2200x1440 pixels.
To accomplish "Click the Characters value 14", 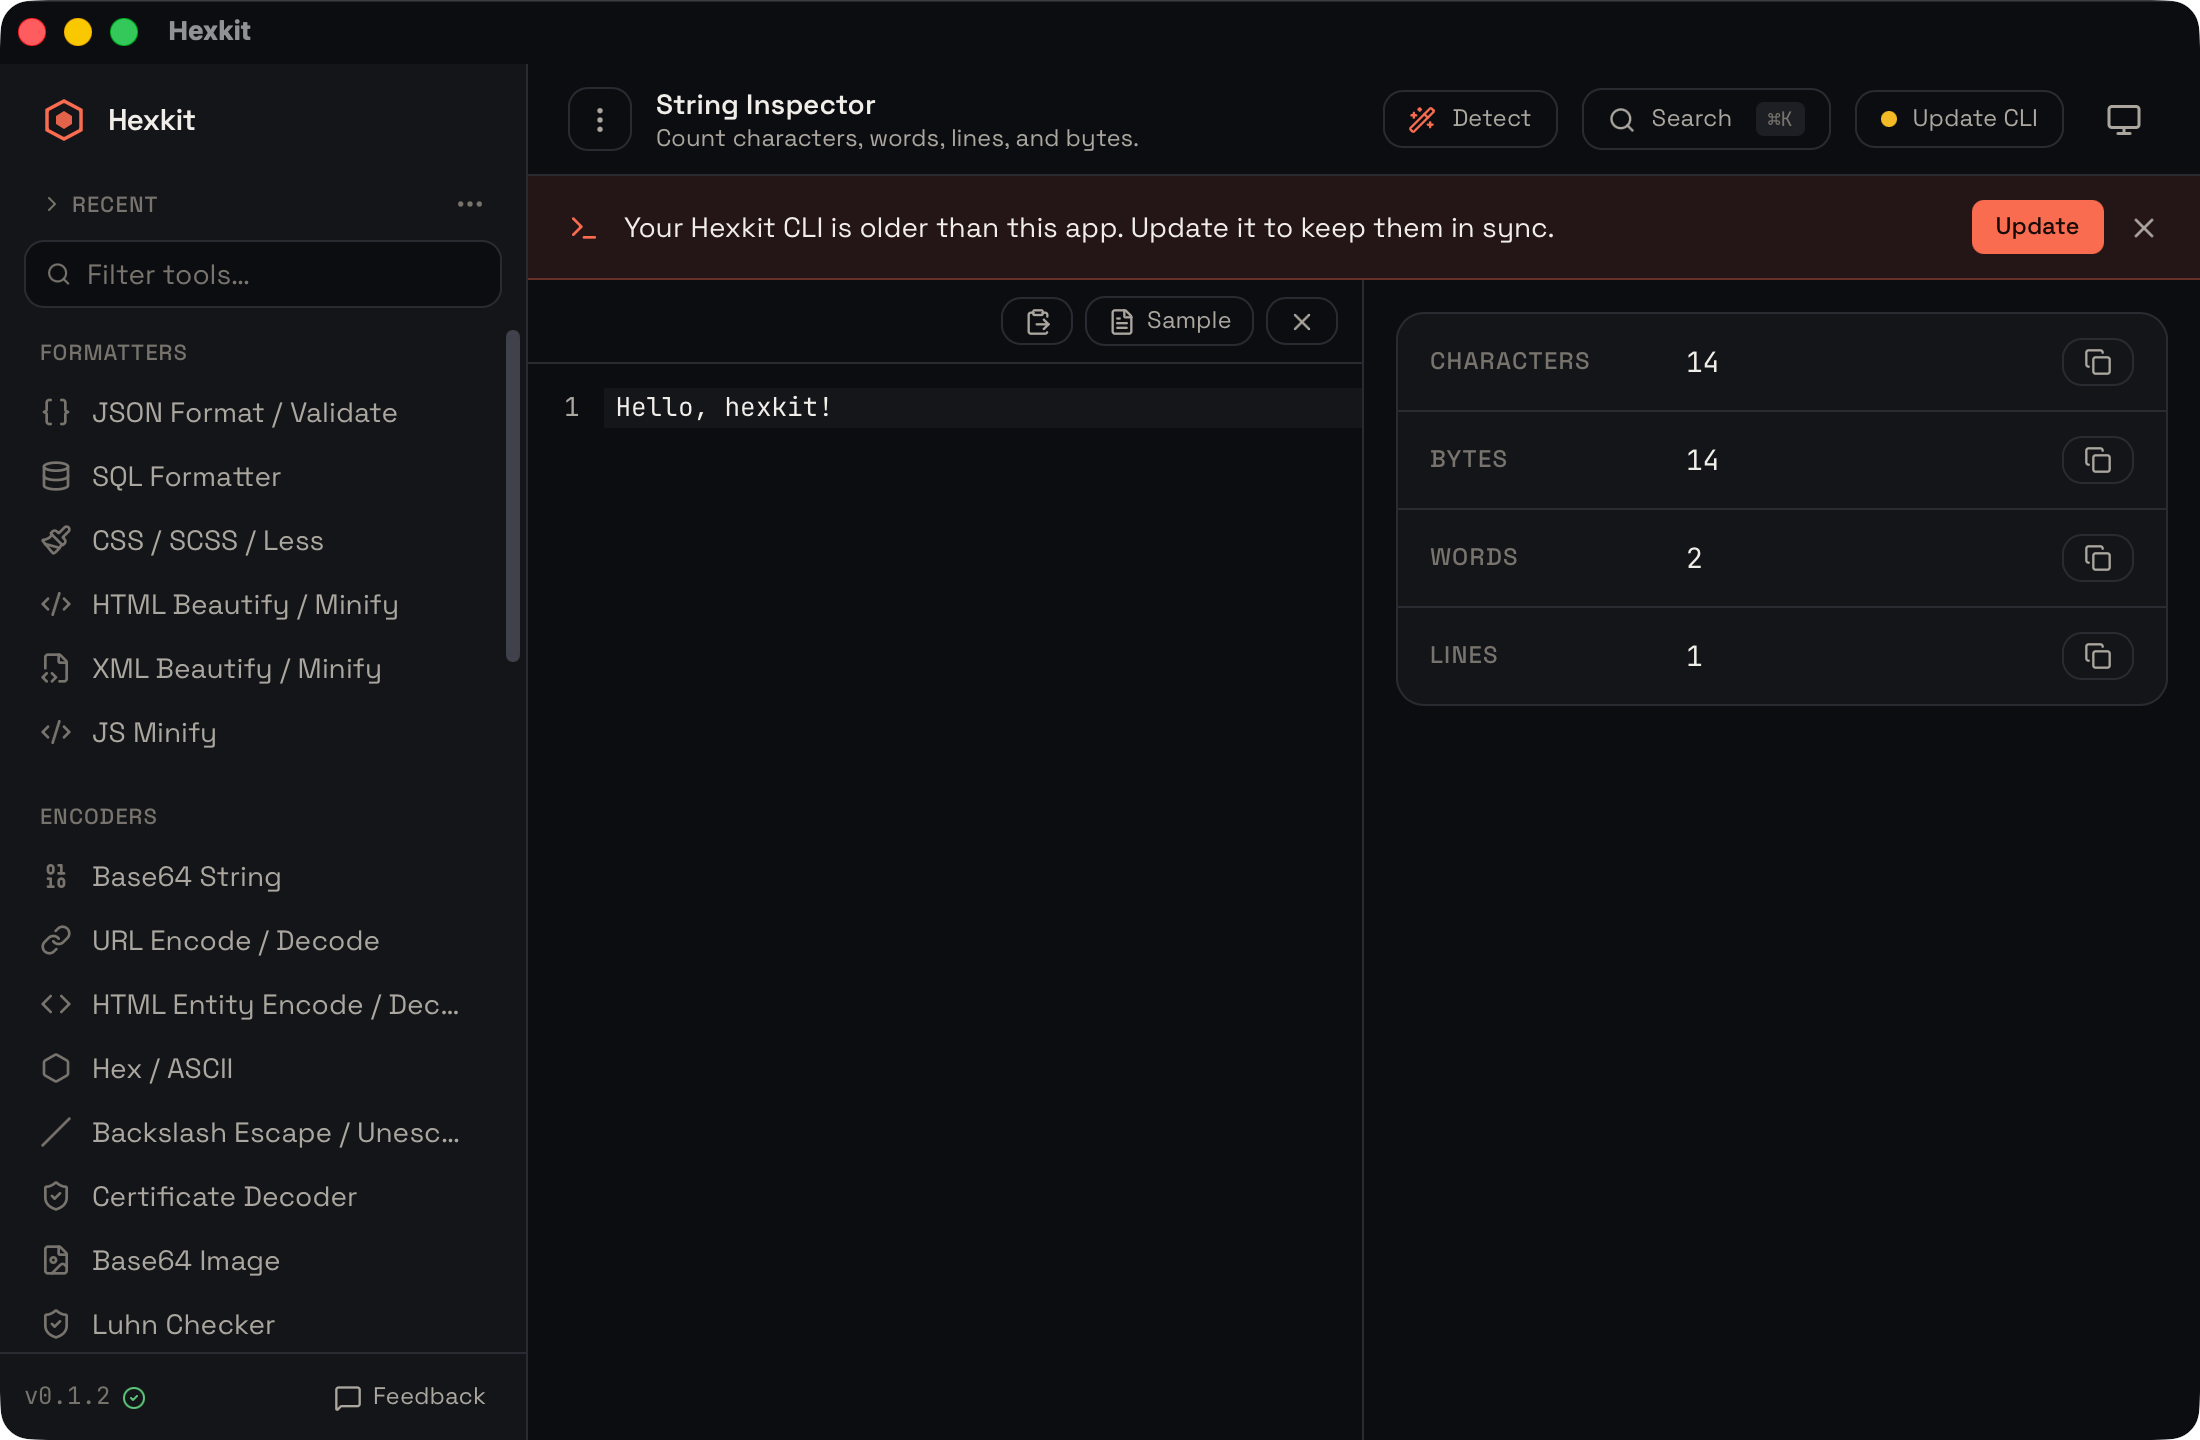I will coord(1702,362).
